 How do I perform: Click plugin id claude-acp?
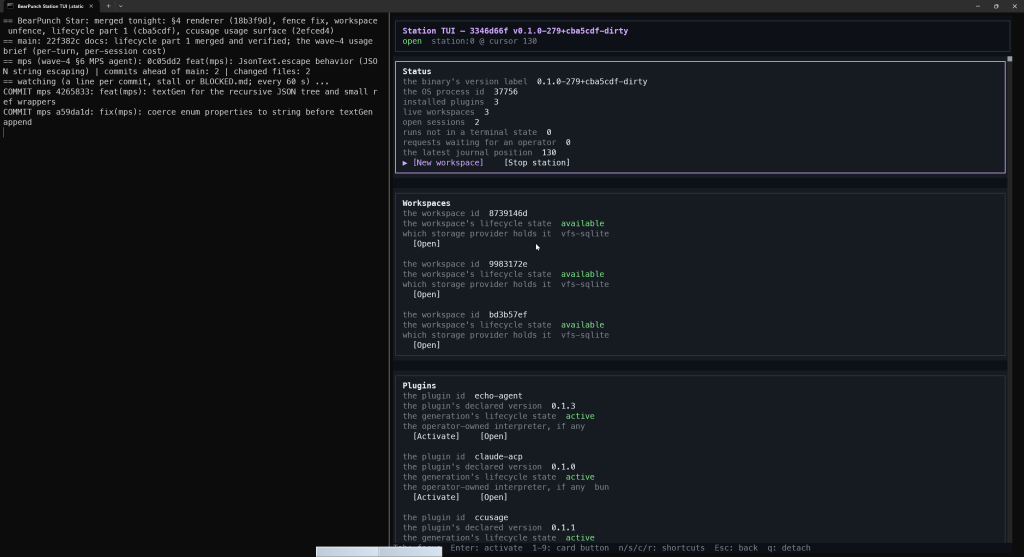[498, 456]
